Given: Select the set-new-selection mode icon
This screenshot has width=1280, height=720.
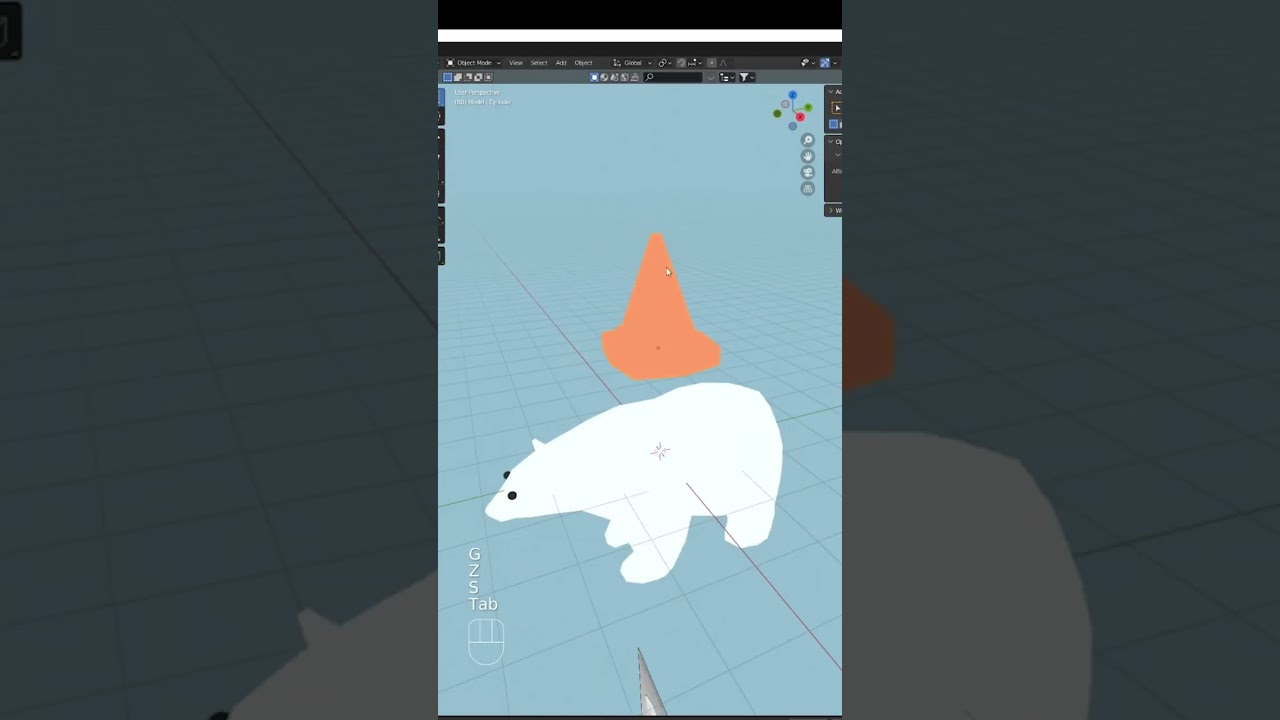Looking at the screenshot, I should tap(447, 77).
